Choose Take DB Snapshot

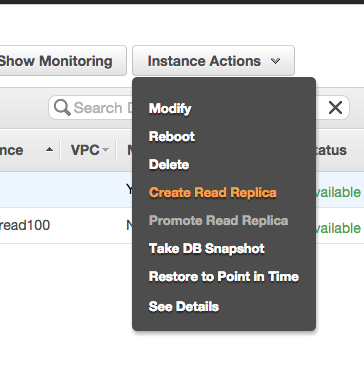[x=207, y=249]
